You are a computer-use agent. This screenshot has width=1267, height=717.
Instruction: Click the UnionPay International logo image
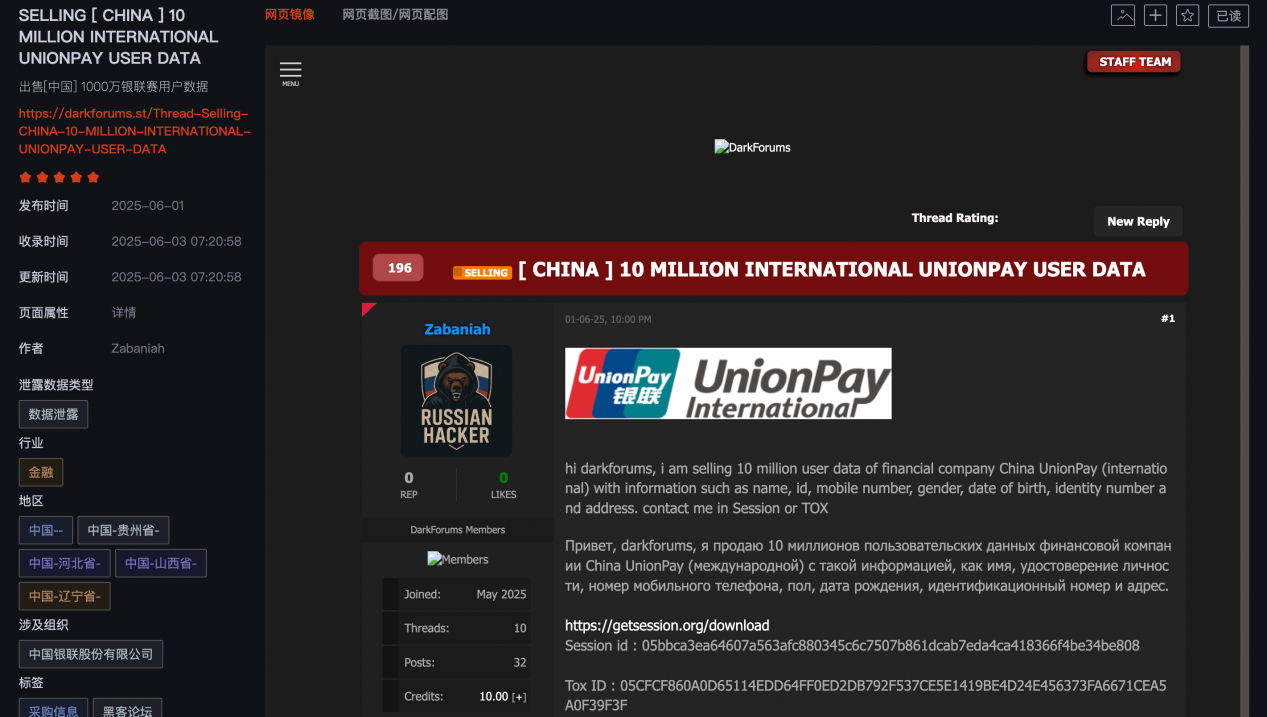tap(728, 383)
